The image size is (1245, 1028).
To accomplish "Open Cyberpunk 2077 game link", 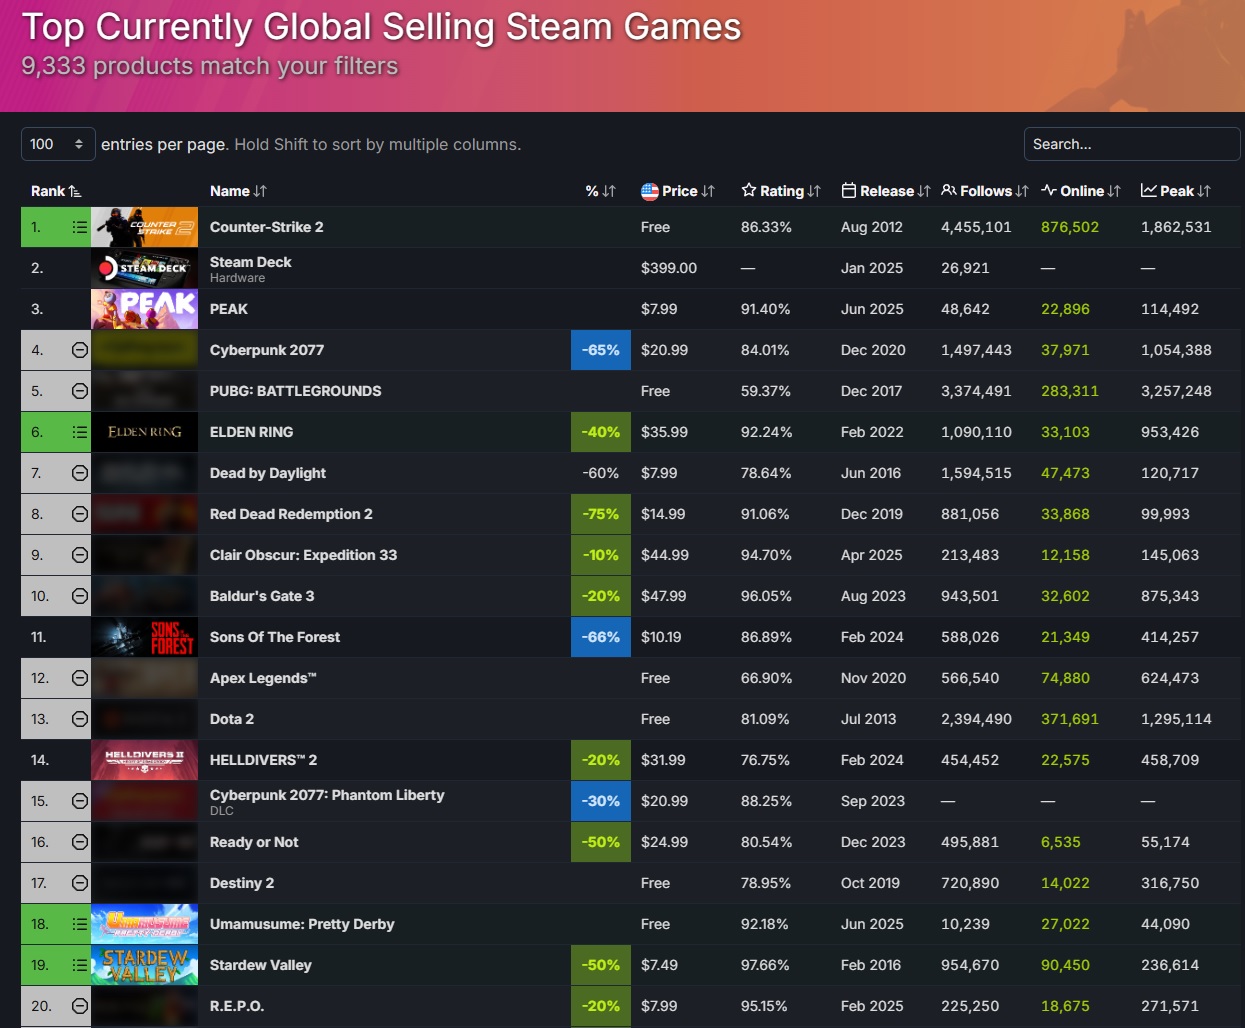I will (x=267, y=350).
